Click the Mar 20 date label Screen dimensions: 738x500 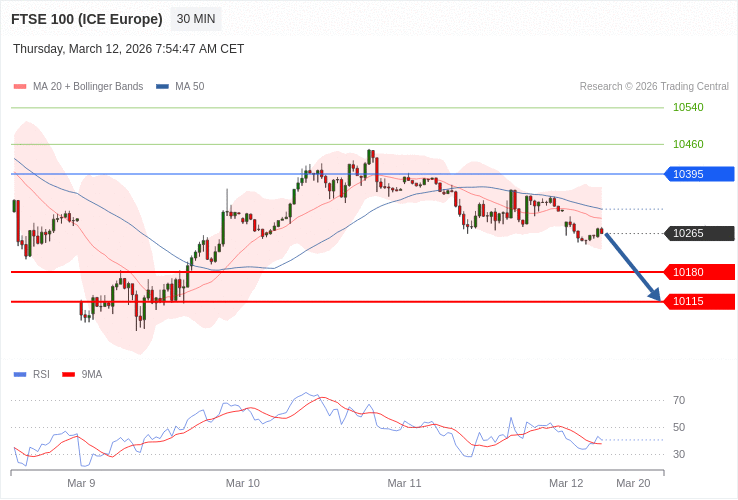pyautogui.click(x=633, y=483)
